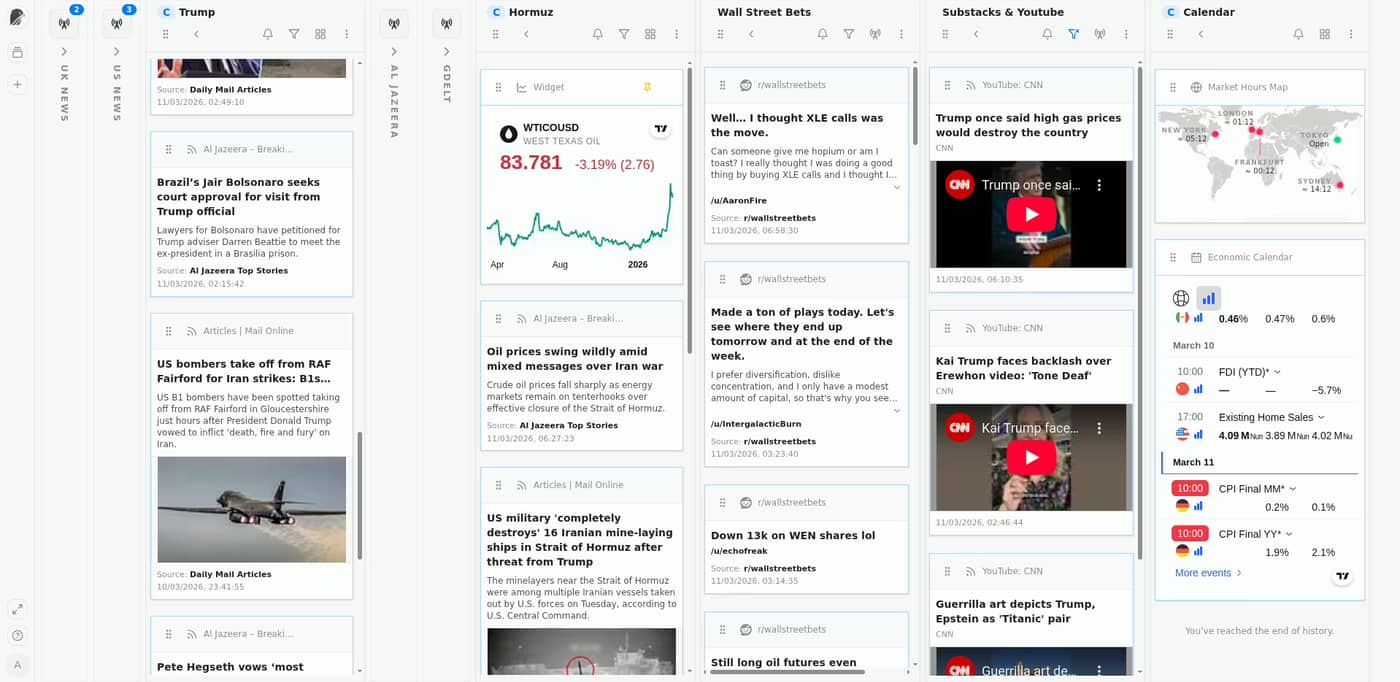Image resolution: width=1400 pixels, height=682 pixels.
Task: Click the bell icon in the Hormuz column
Action: pyautogui.click(x=598, y=34)
